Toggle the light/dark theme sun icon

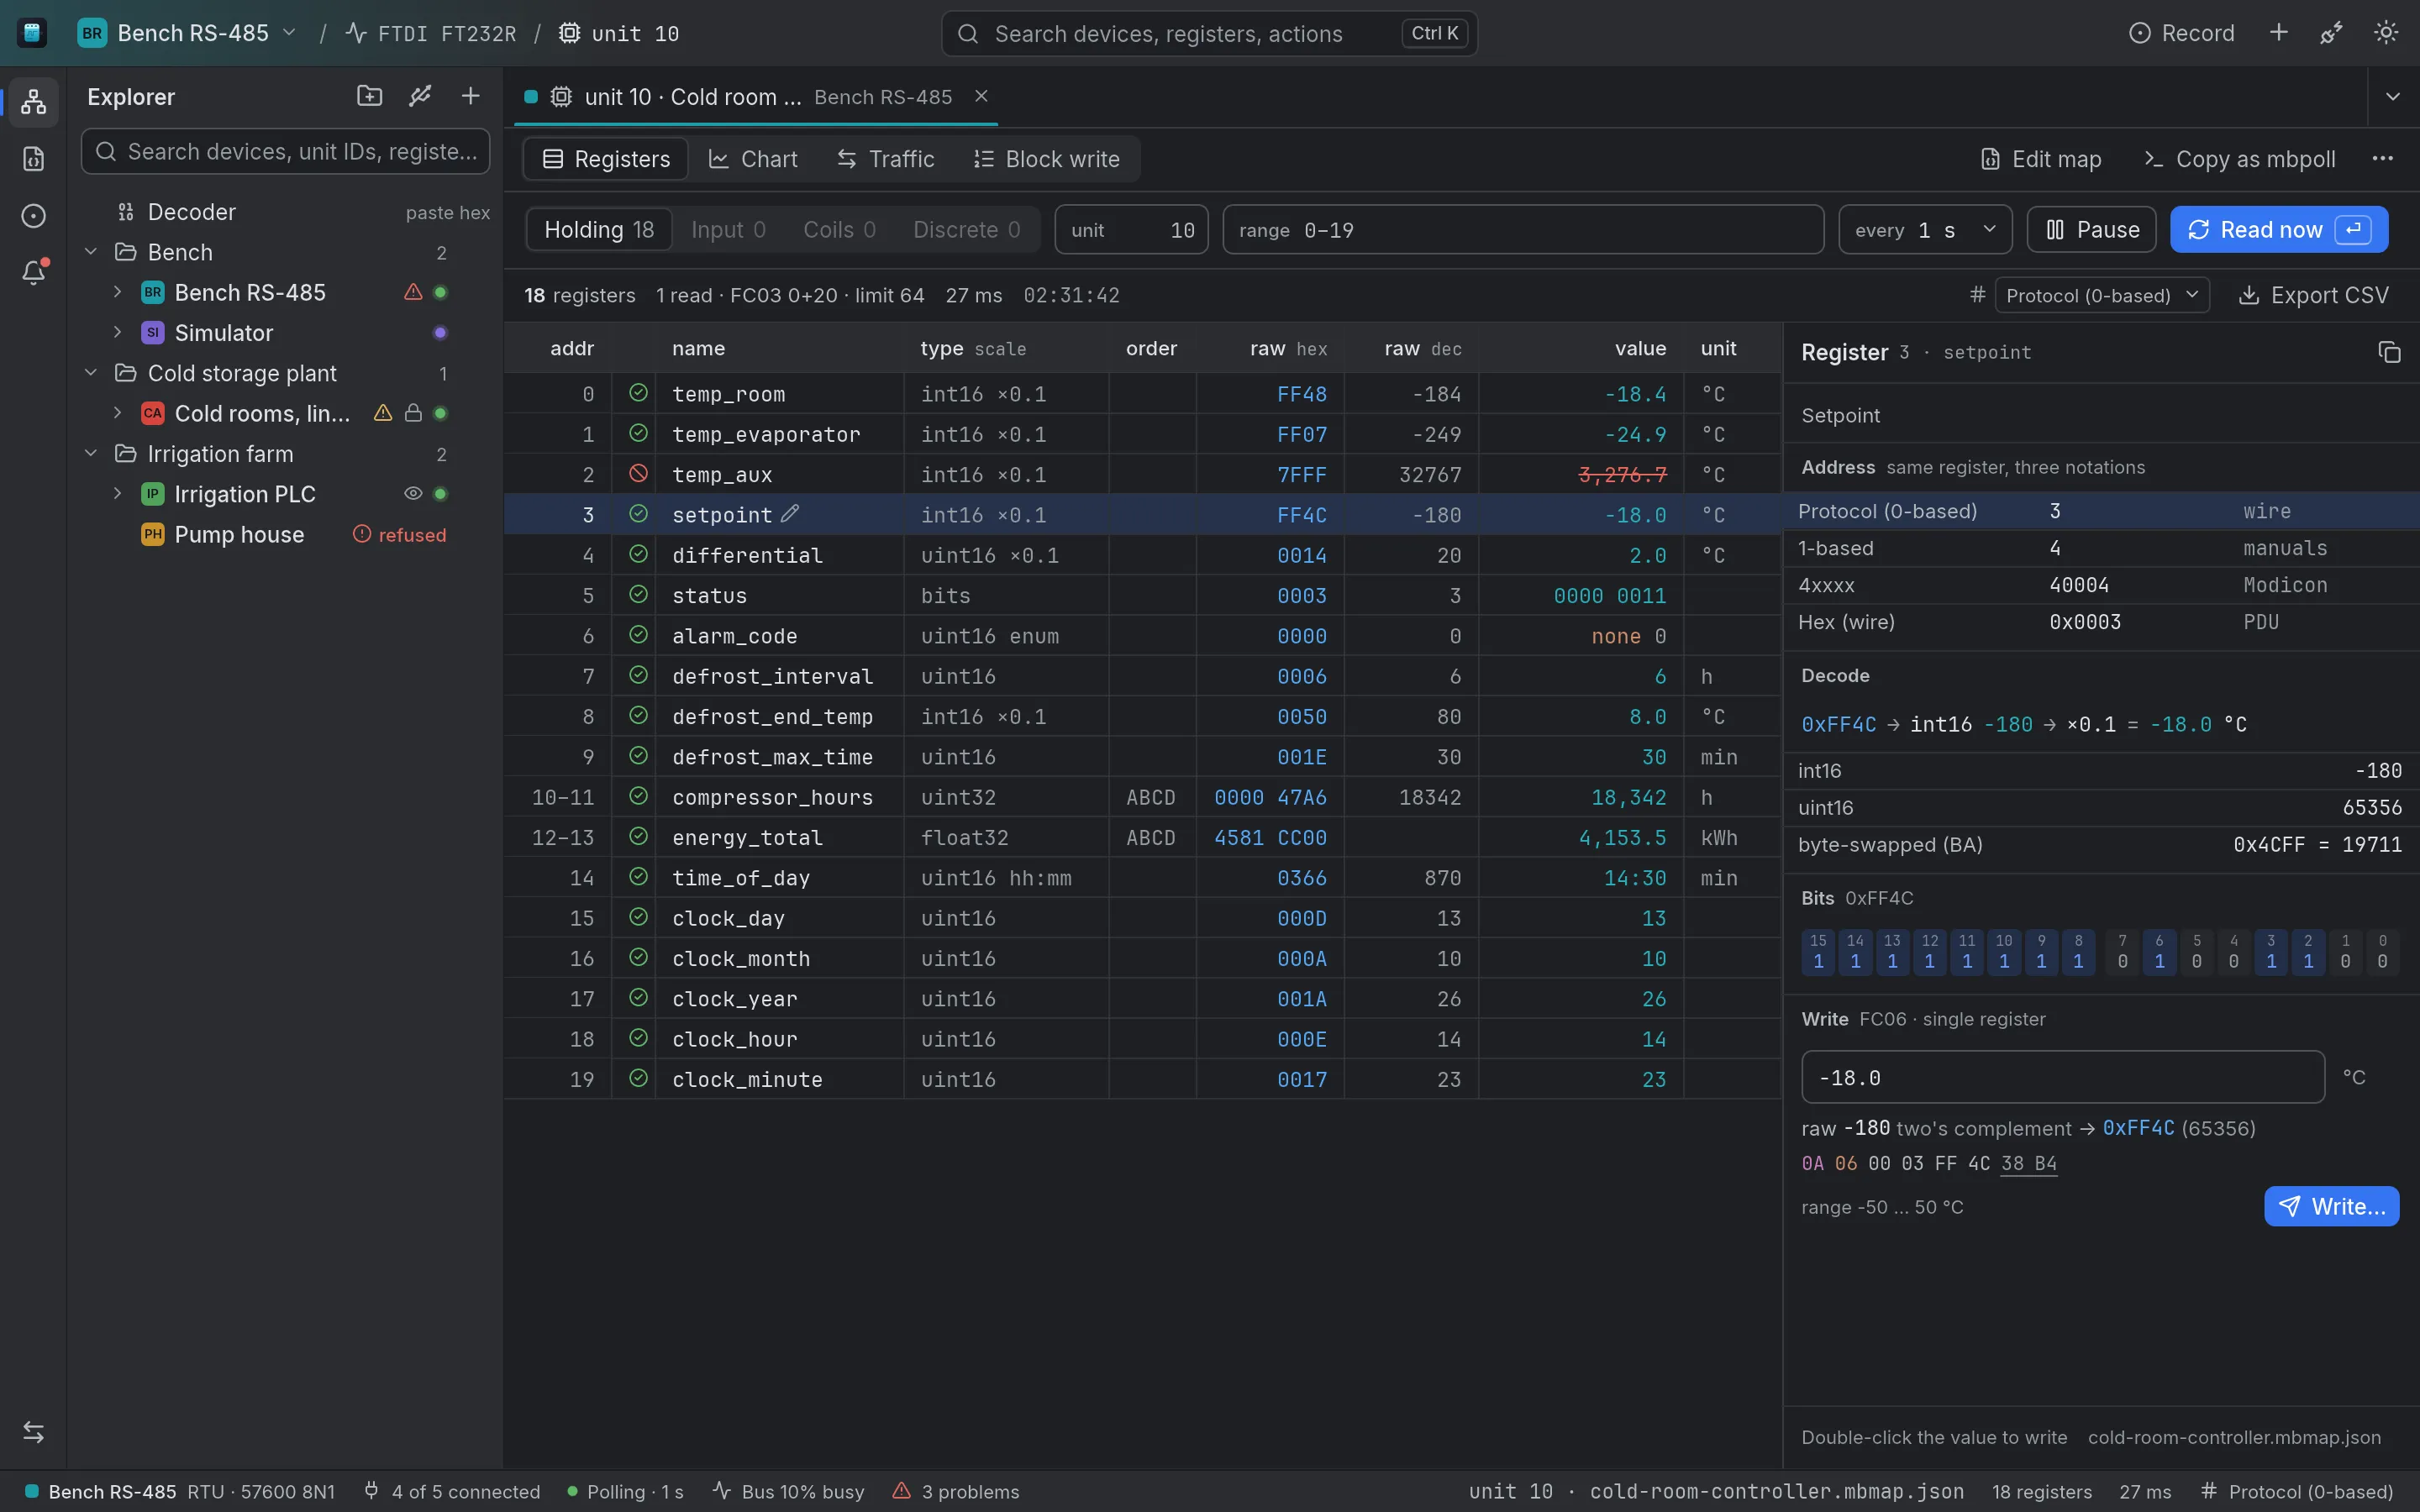[x=2386, y=33]
